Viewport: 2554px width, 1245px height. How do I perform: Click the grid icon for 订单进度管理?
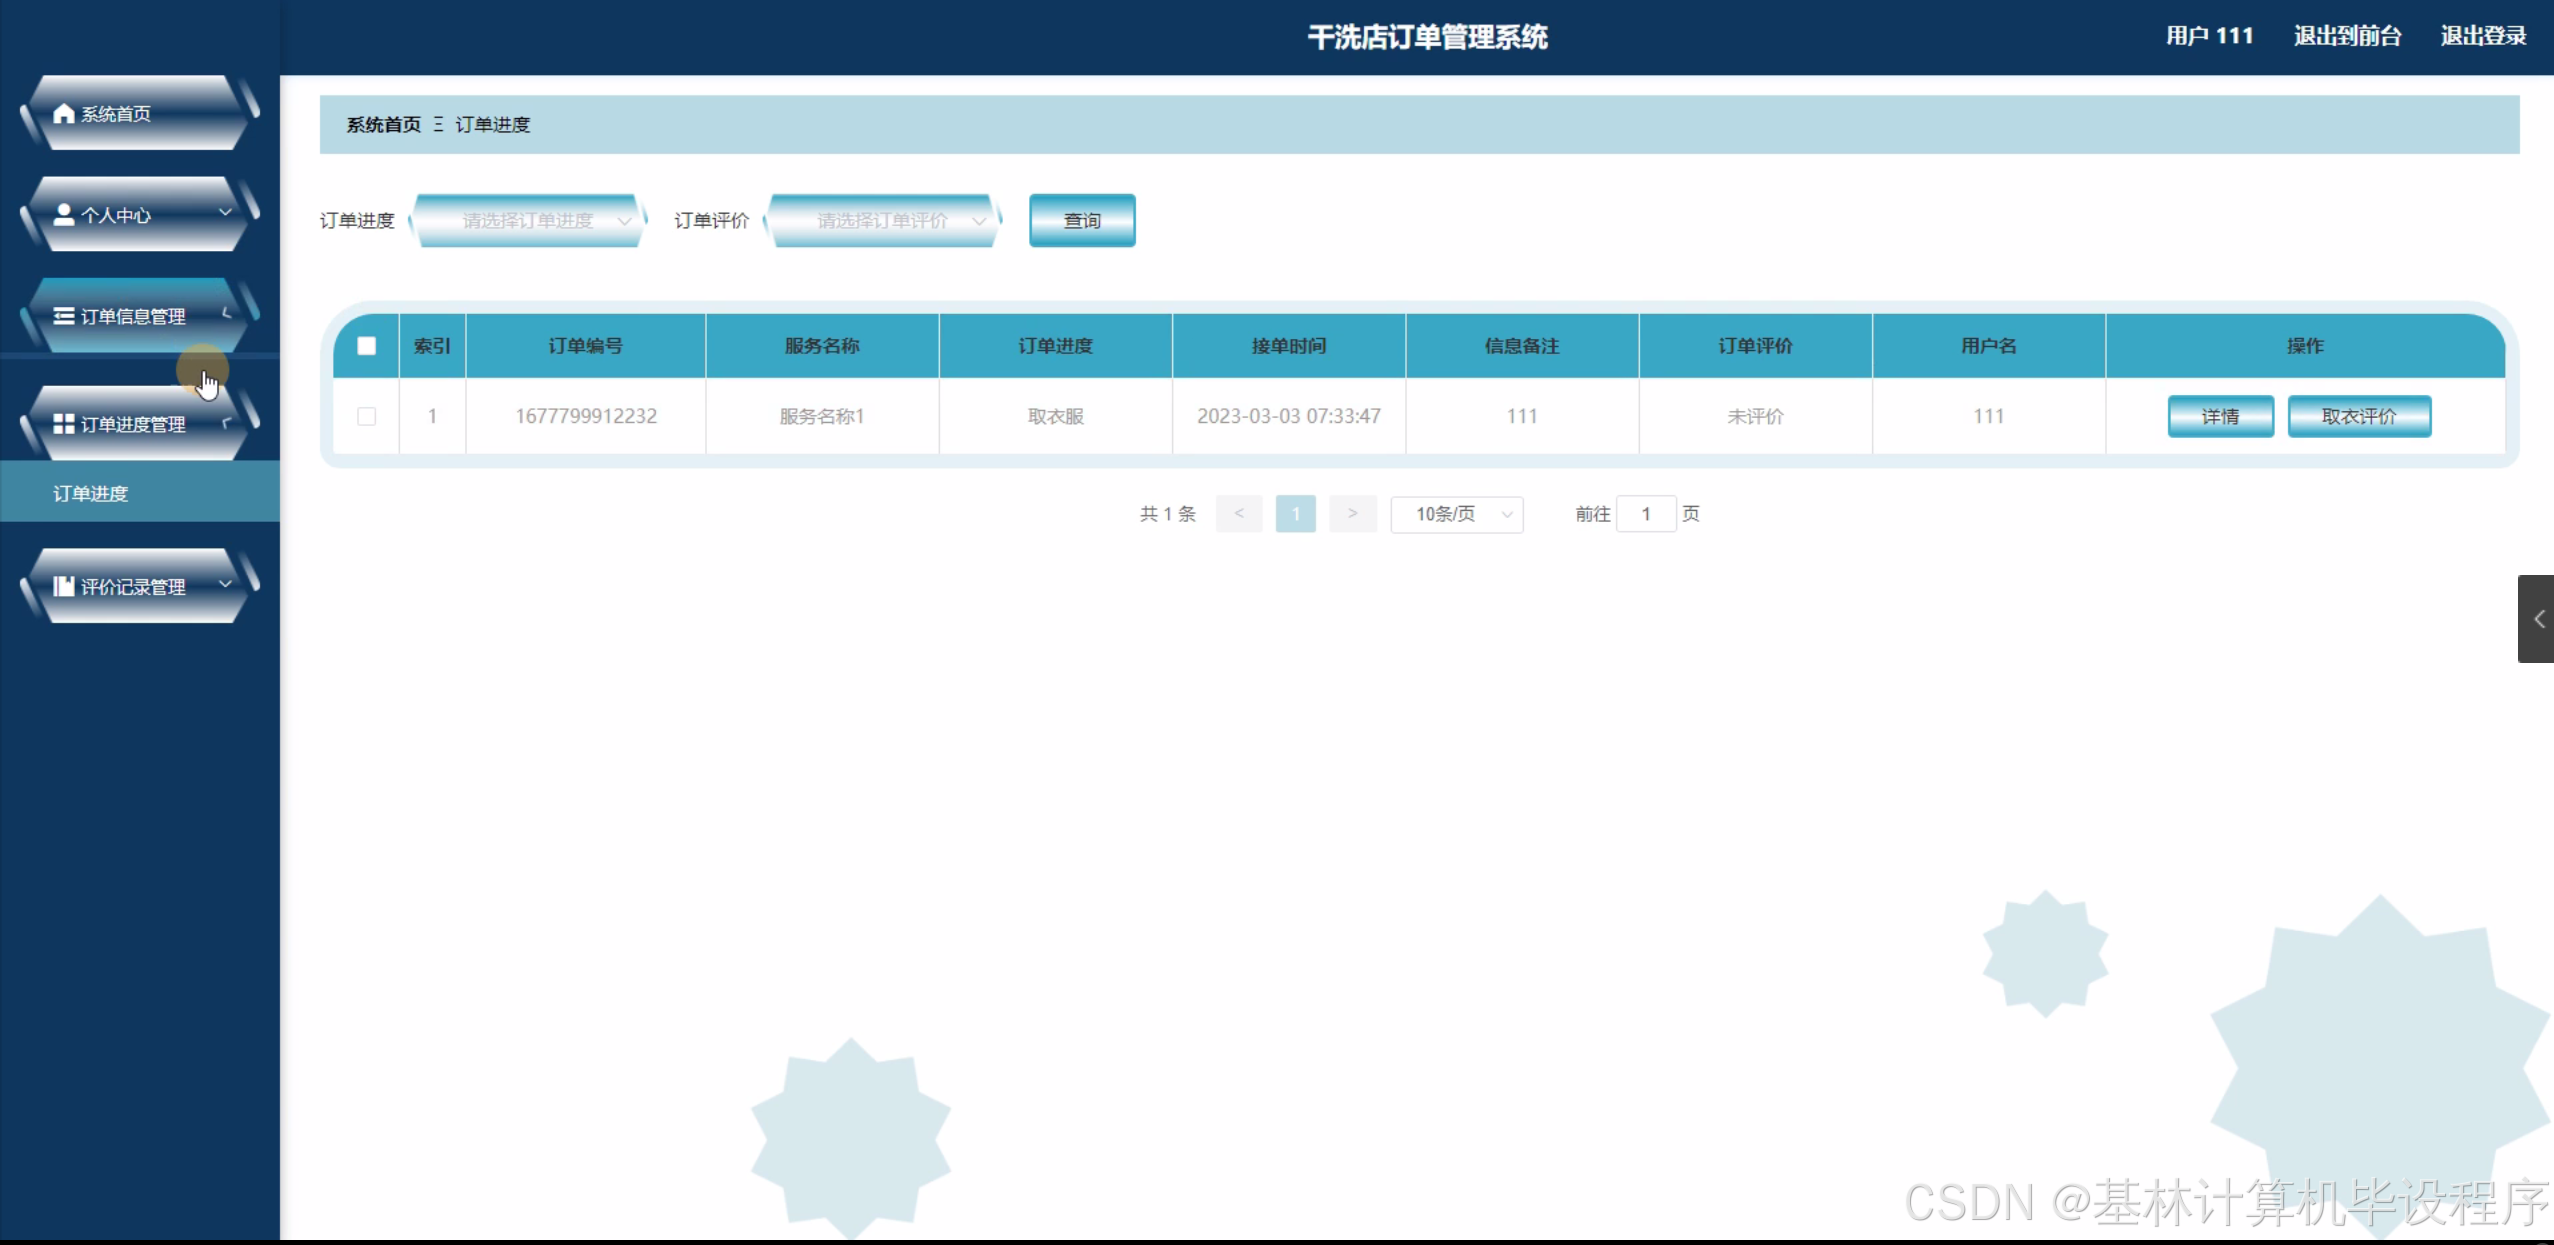click(64, 424)
